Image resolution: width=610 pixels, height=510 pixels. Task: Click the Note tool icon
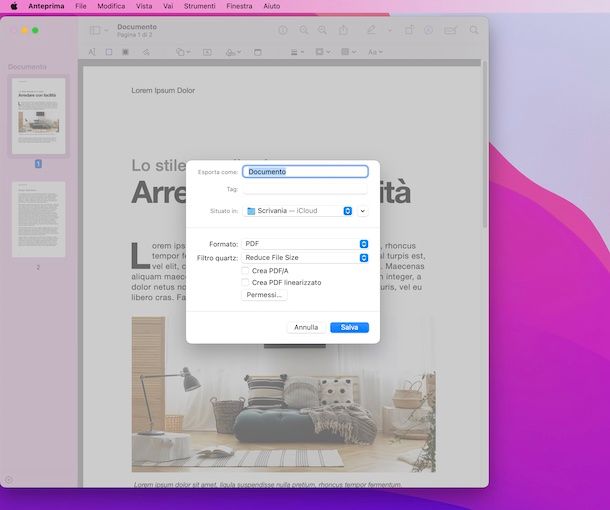[x=258, y=52]
